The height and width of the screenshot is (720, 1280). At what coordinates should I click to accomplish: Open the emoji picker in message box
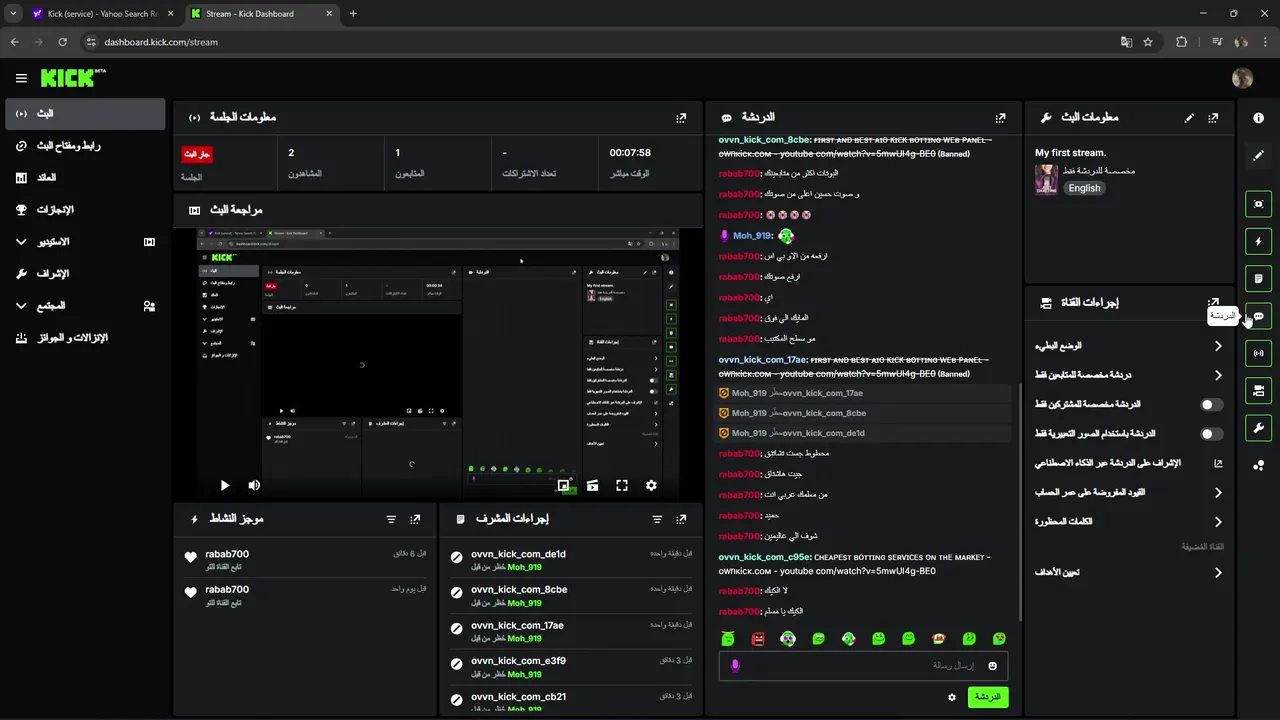pos(993,666)
